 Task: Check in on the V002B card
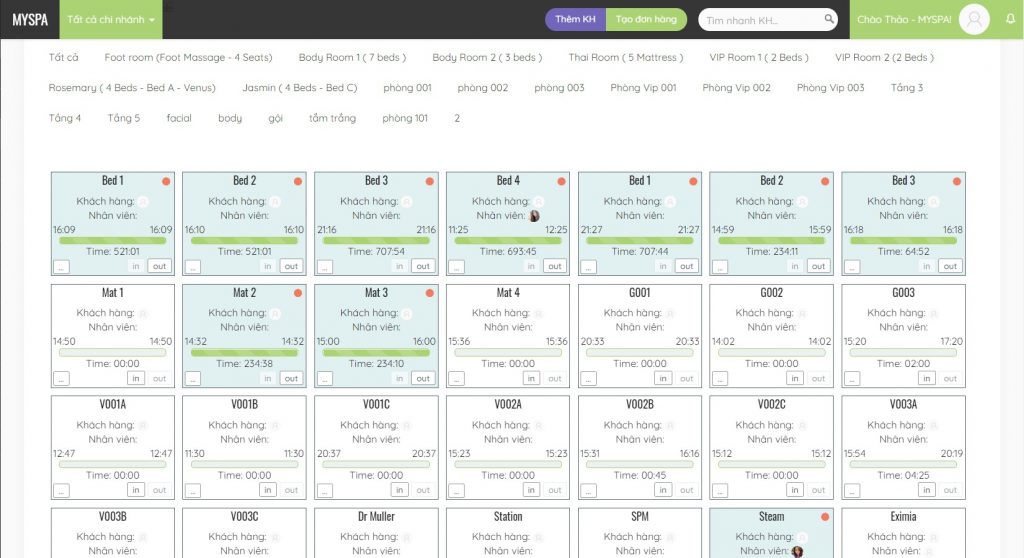pos(662,490)
